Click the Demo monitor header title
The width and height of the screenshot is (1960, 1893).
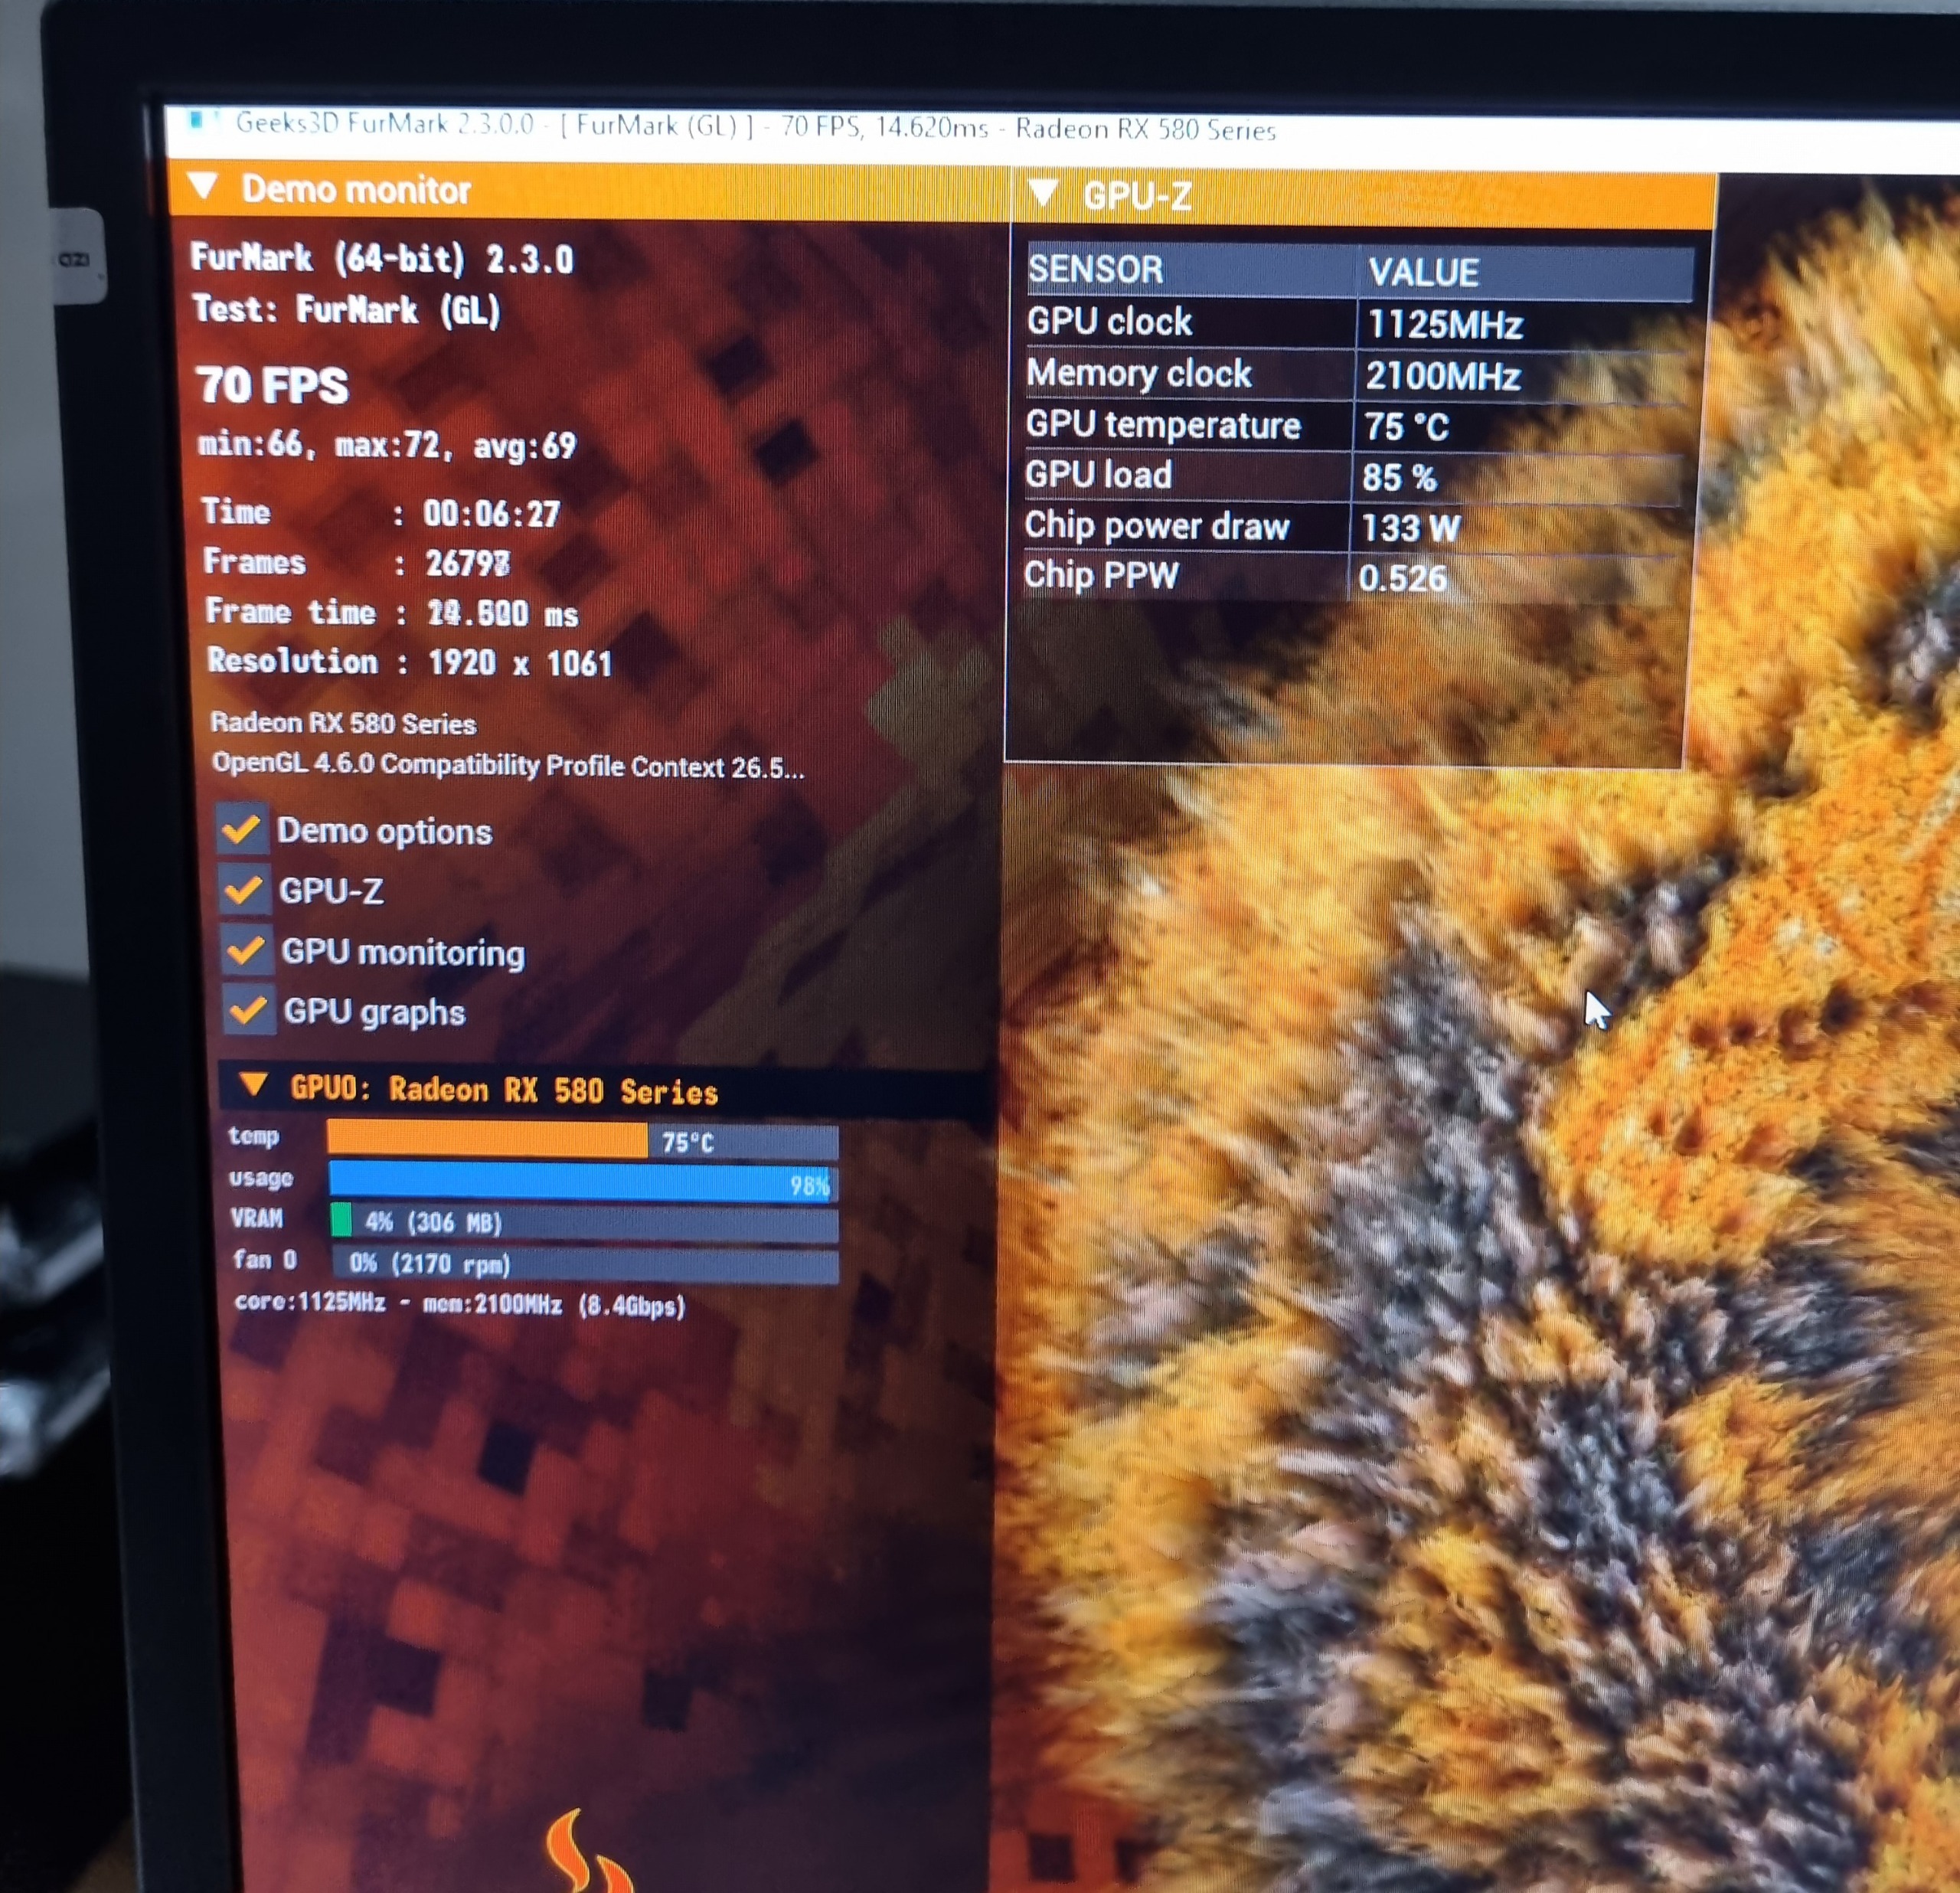(x=356, y=189)
